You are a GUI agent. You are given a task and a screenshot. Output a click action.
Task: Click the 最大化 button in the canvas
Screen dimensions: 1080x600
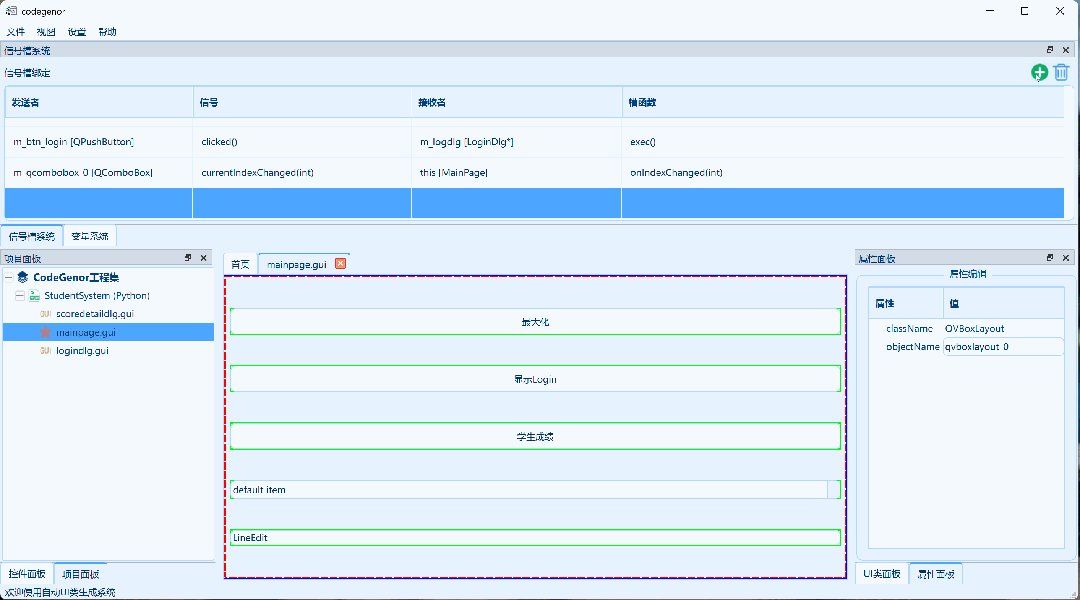[x=535, y=322]
